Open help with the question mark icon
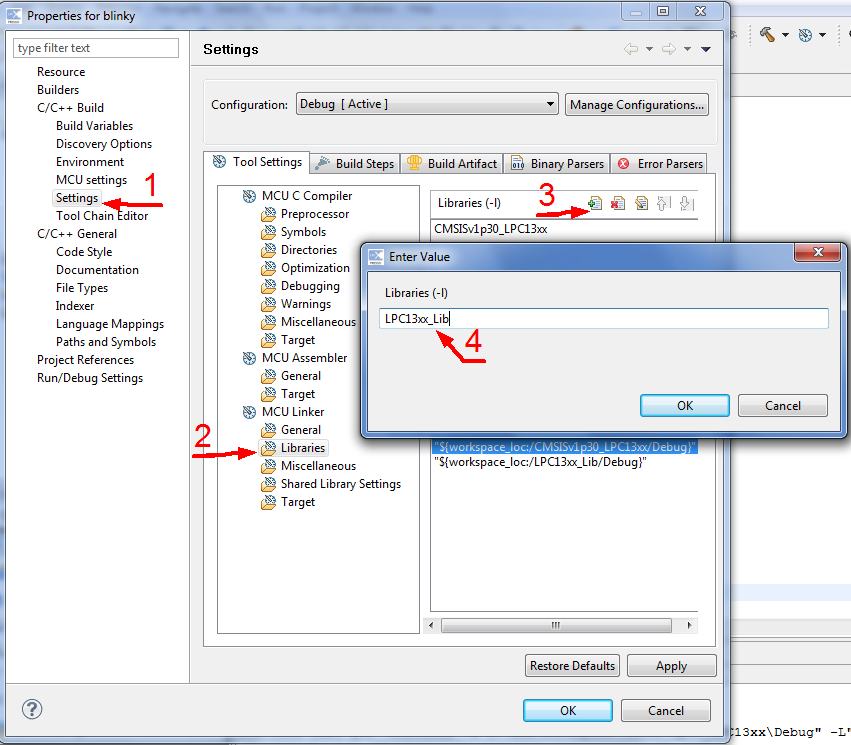This screenshot has width=851, height=745. (32, 709)
